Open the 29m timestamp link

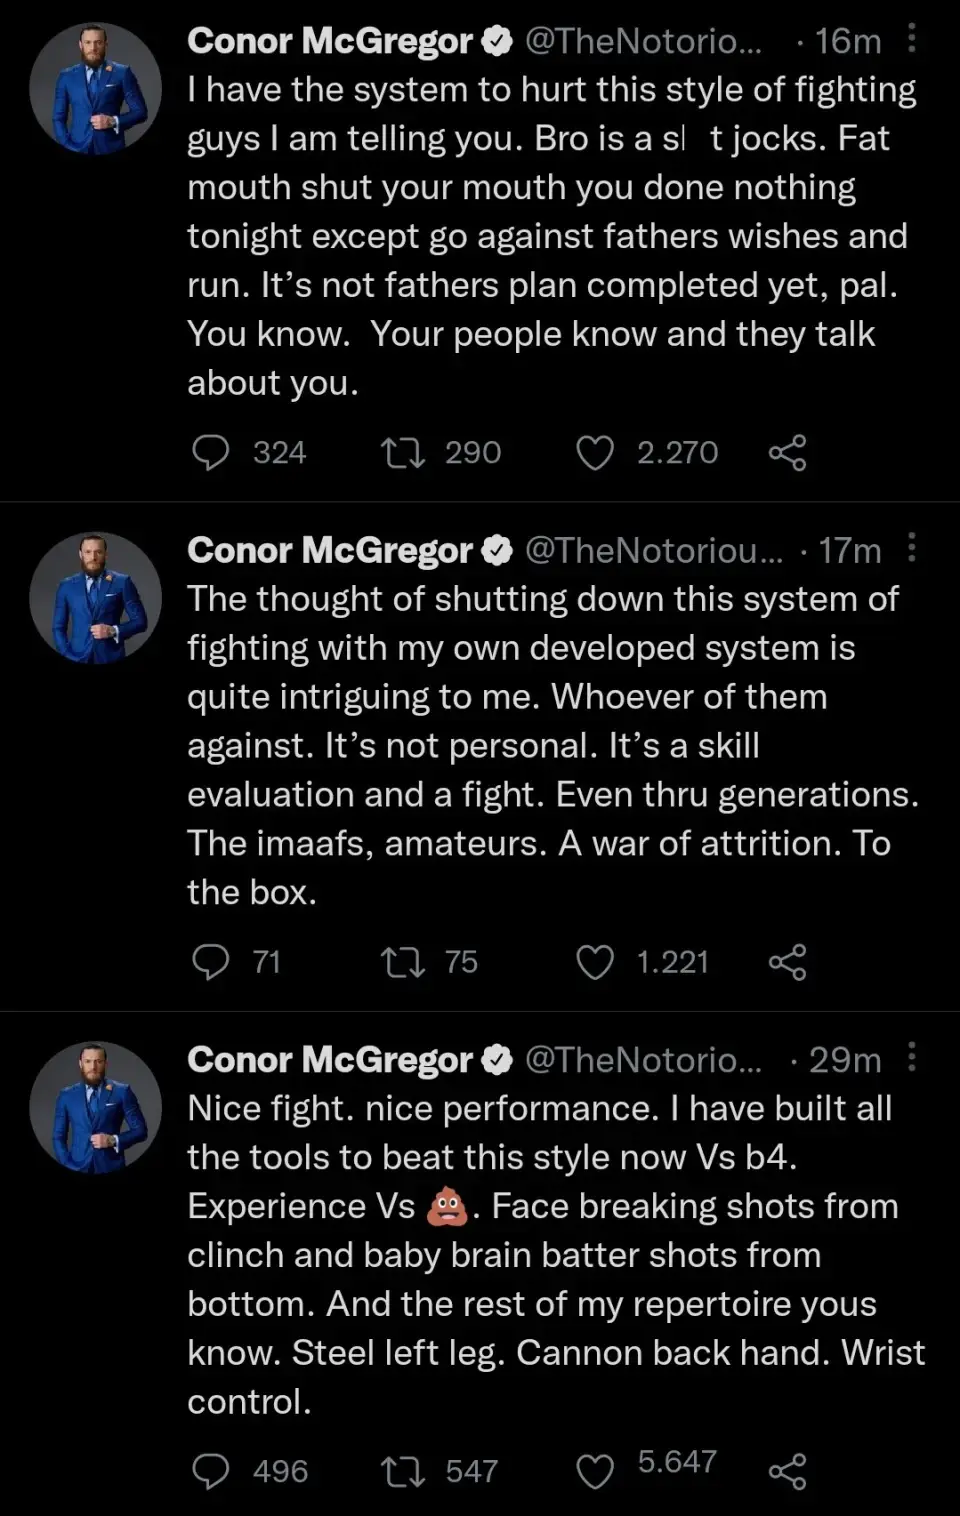(x=845, y=1059)
